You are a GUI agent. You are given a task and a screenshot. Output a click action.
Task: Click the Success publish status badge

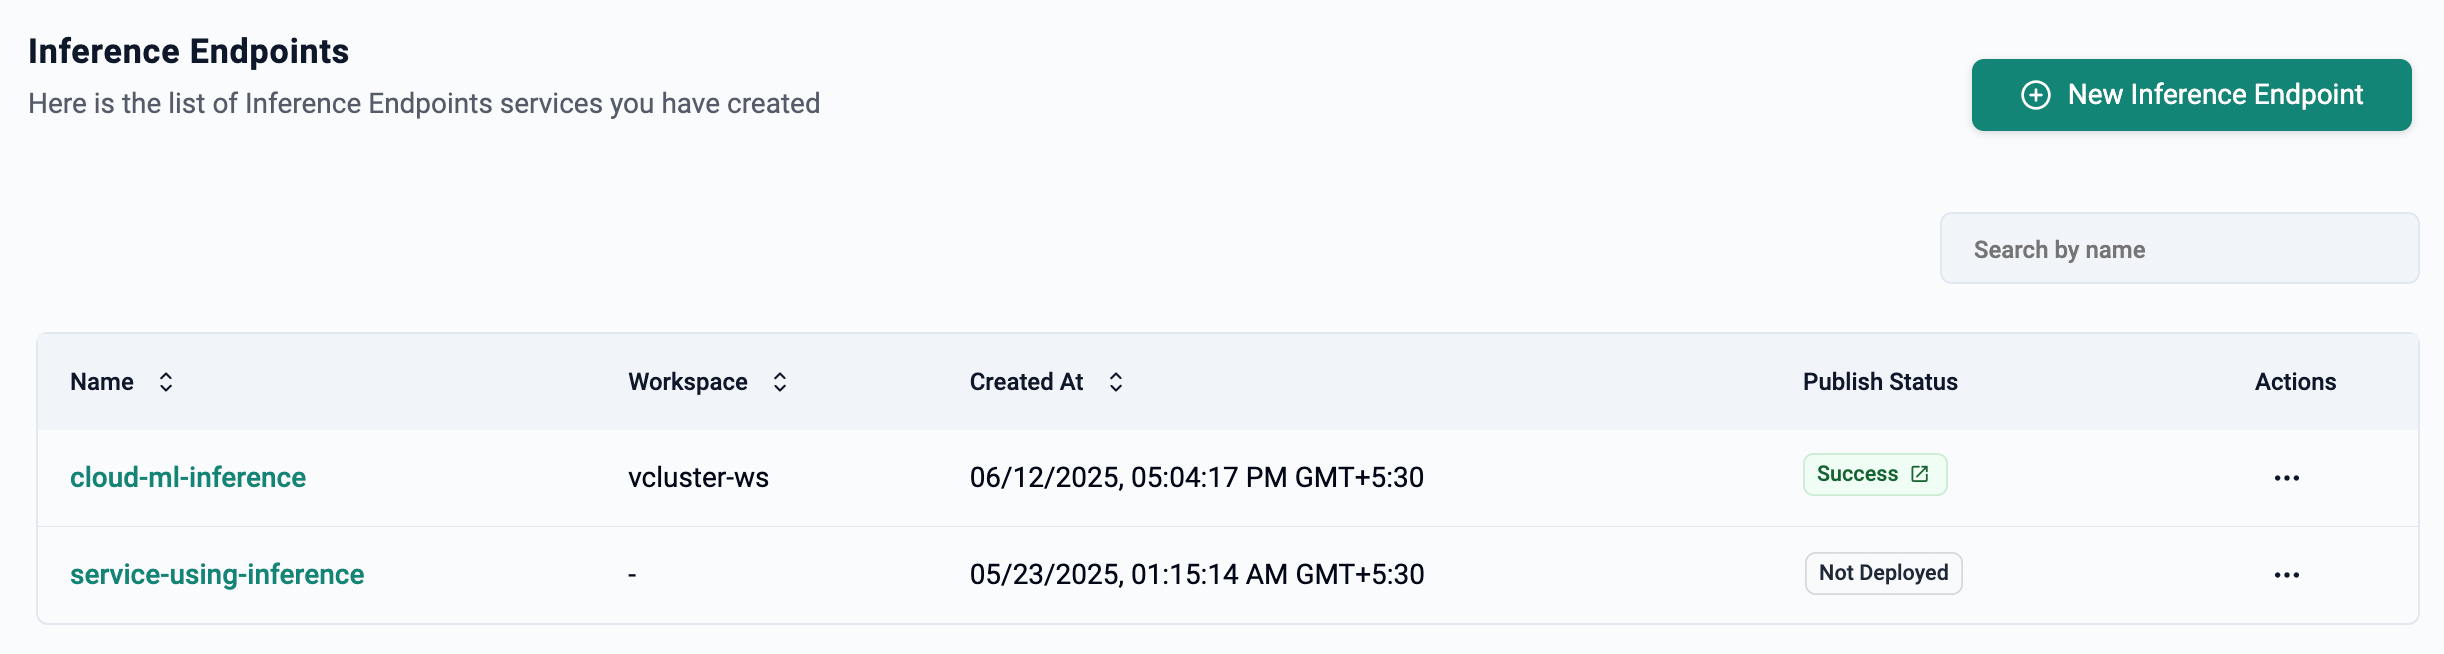point(1874,474)
